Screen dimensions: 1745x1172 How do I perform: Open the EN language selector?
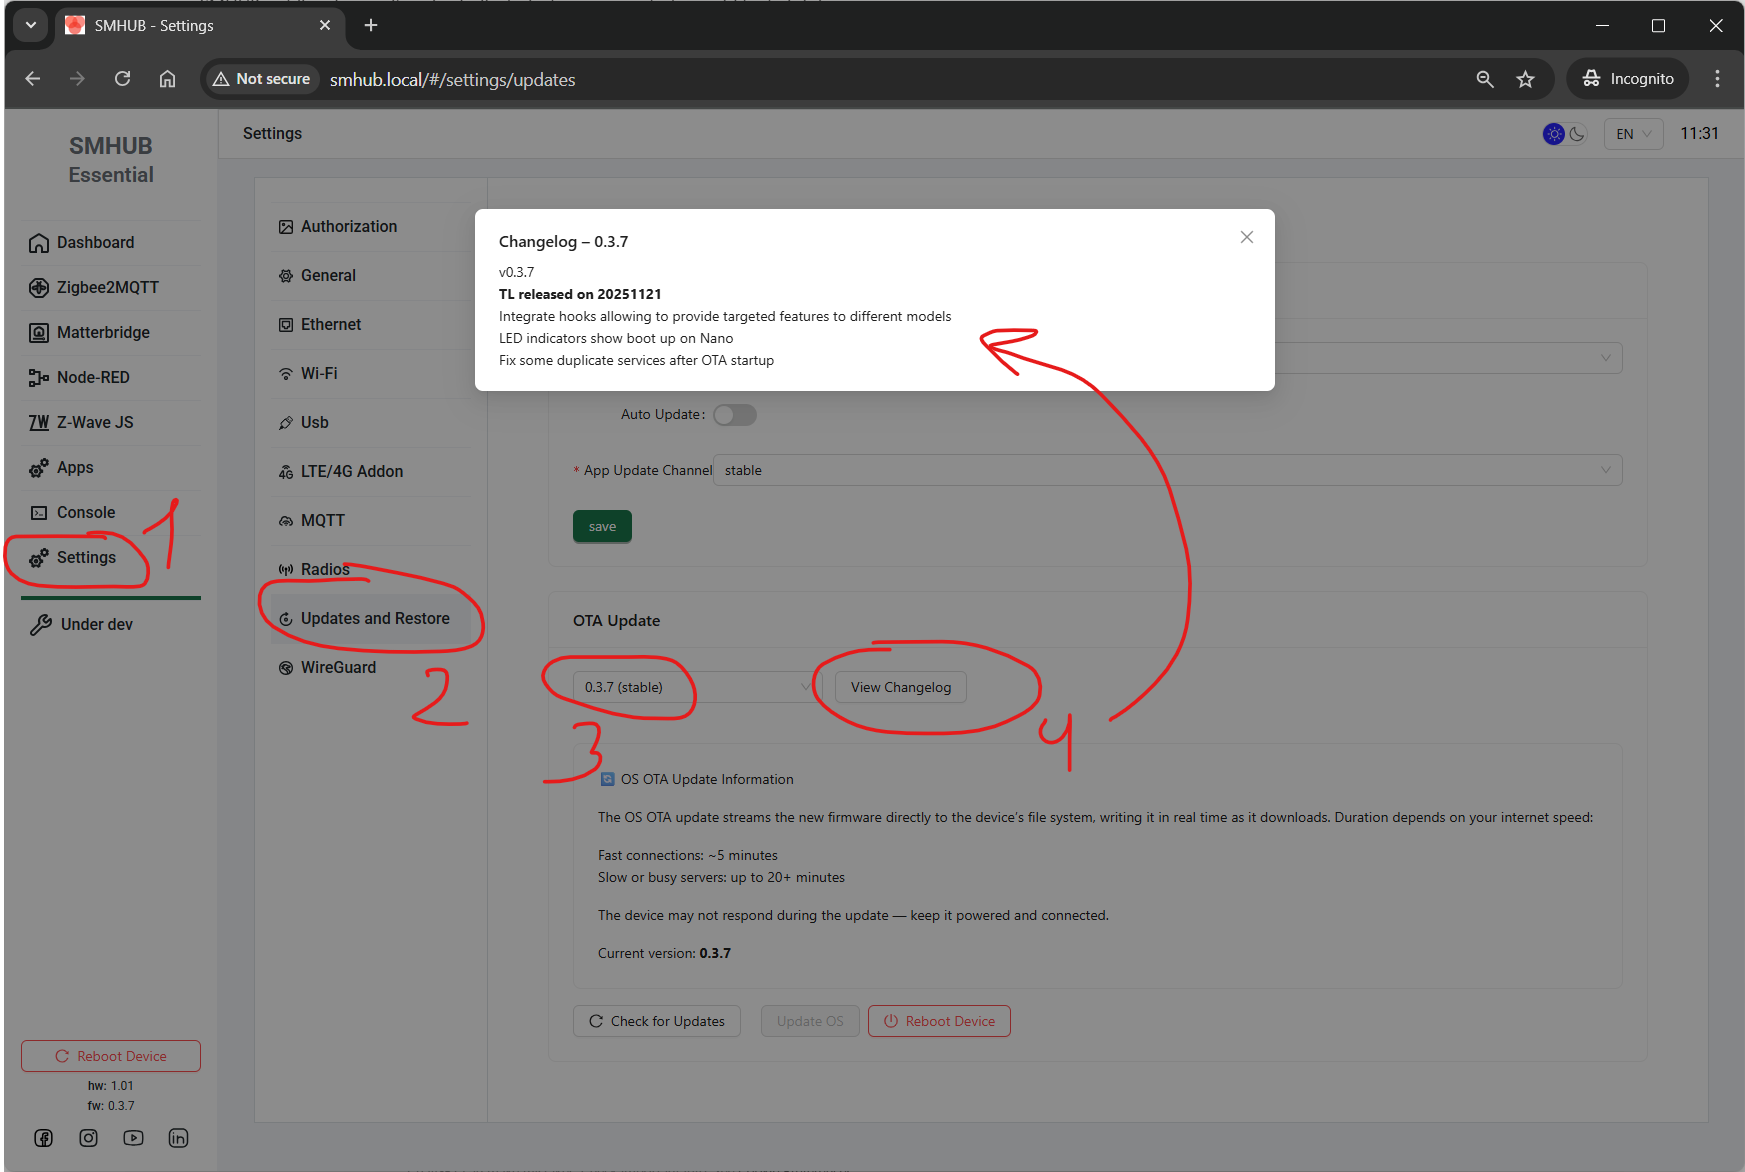point(1632,134)
